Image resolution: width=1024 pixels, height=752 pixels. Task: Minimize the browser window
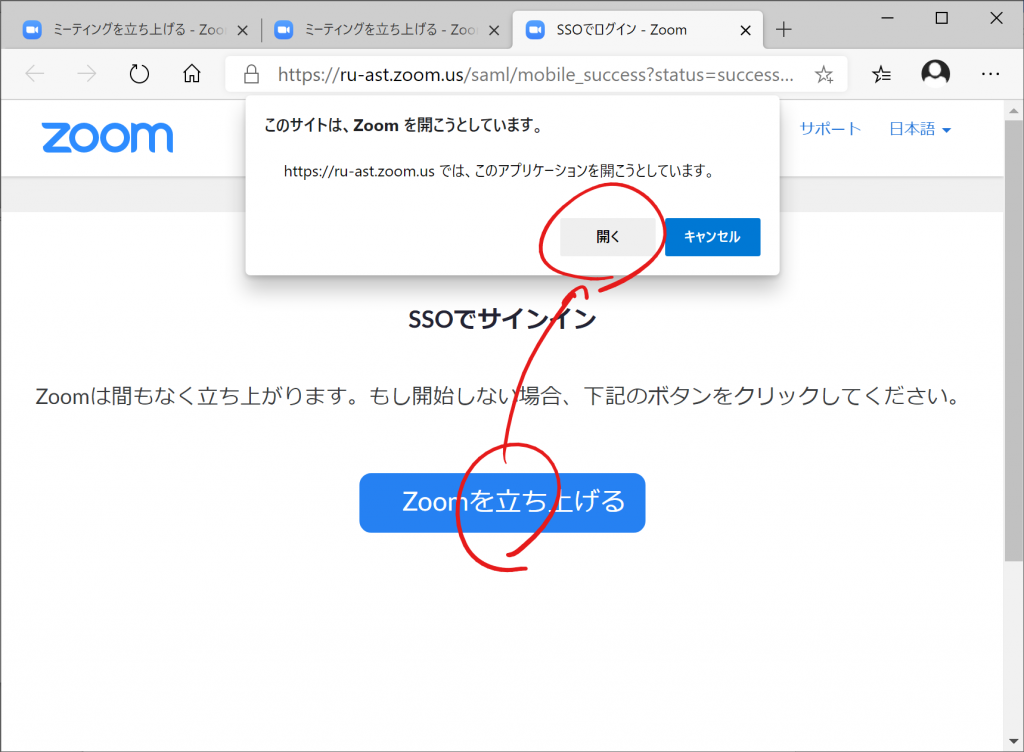click(887, 18)
